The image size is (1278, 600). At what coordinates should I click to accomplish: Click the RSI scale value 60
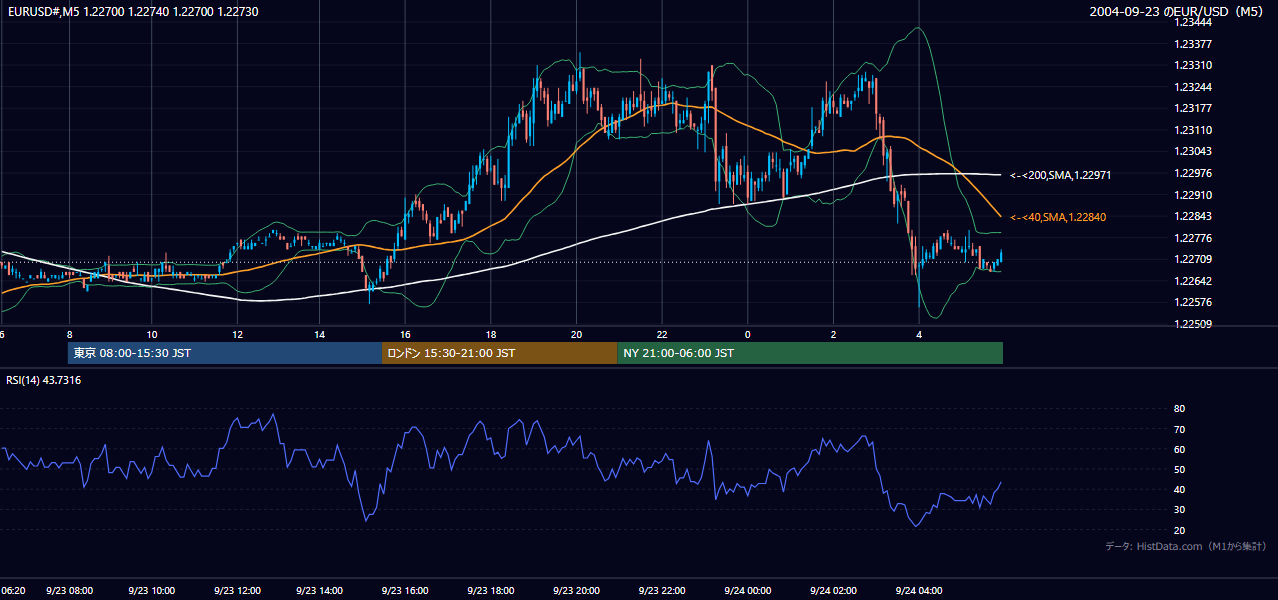tap(1179, 449)
